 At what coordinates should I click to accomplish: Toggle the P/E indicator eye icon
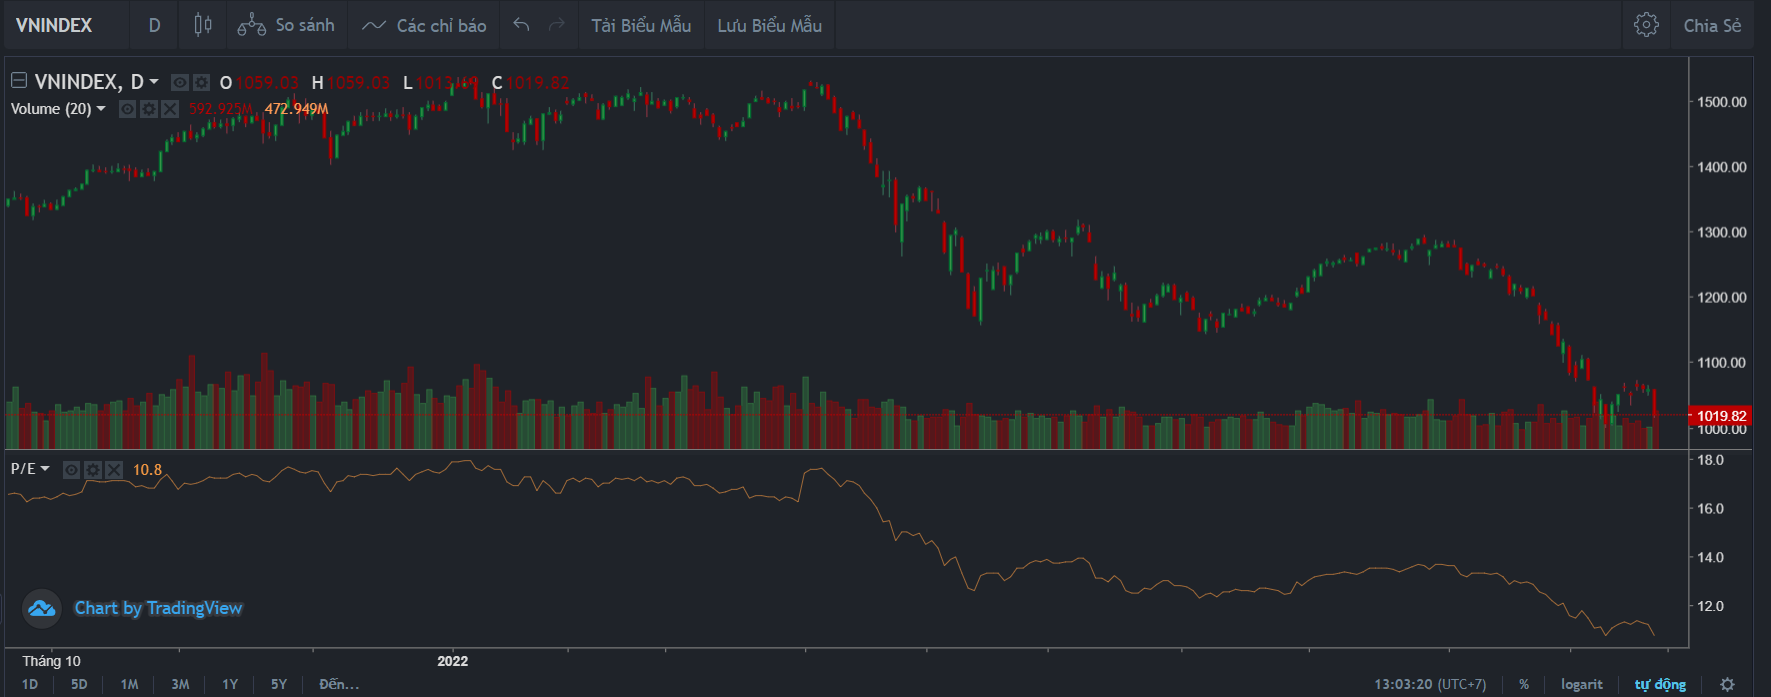[72, 470]
